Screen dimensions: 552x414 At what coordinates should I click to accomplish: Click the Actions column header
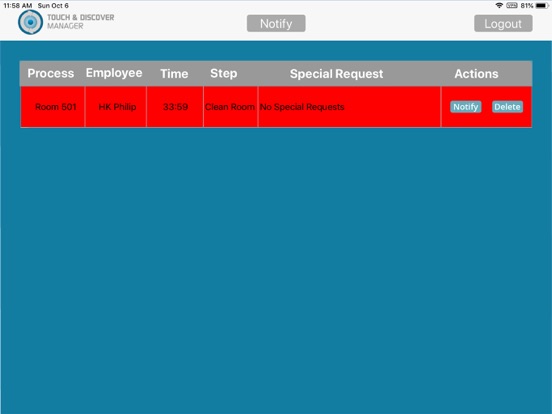(476, 74)
